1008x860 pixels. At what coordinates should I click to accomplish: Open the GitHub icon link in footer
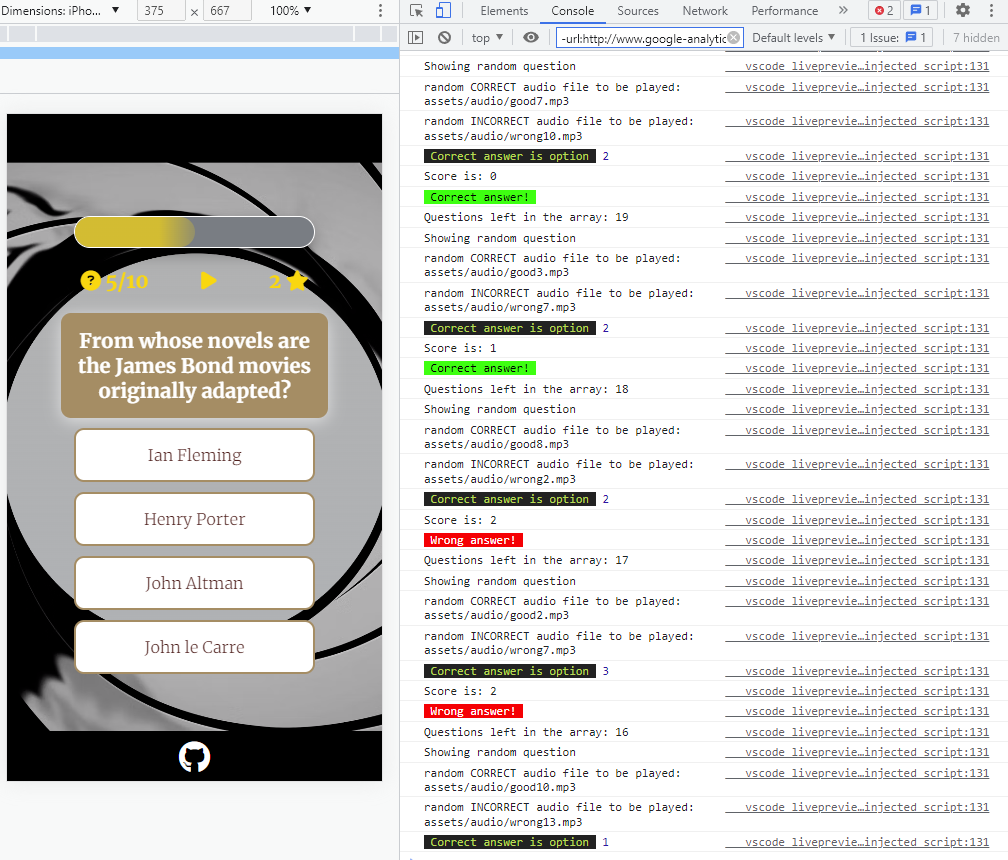[x=194, y=757]
